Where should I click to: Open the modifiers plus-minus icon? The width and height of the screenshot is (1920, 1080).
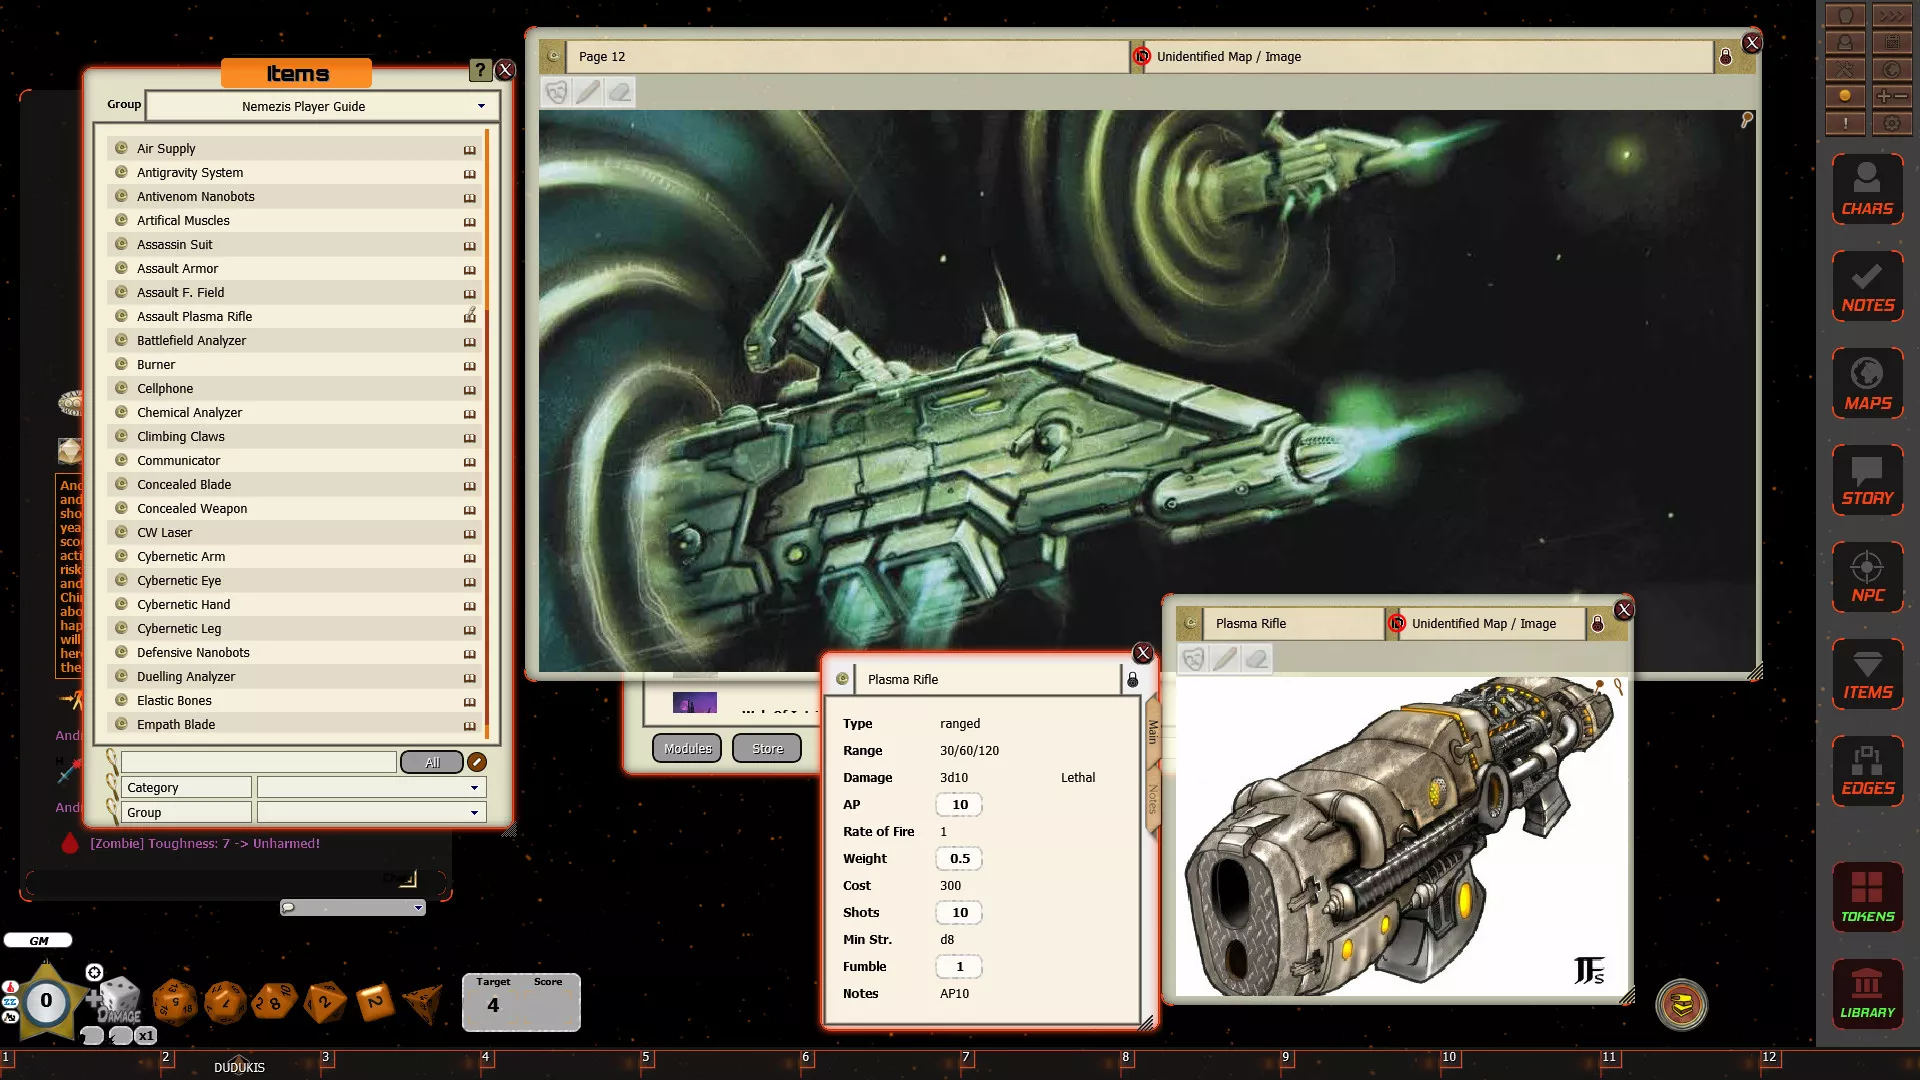point(1891,97)
